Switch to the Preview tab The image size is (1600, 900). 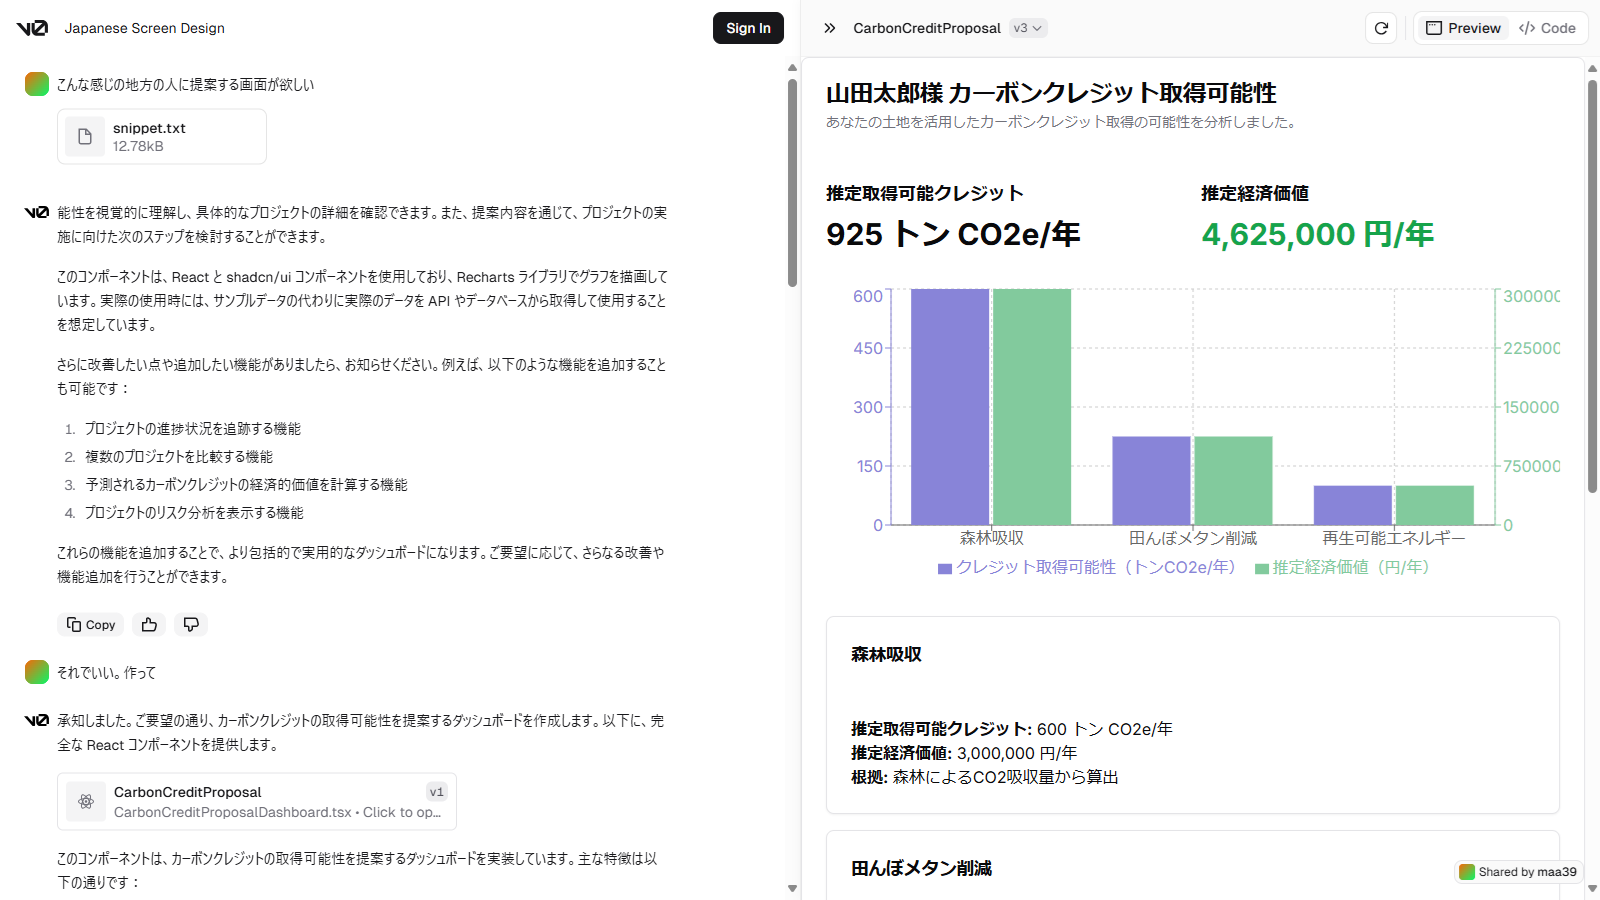coord(1463,28)
